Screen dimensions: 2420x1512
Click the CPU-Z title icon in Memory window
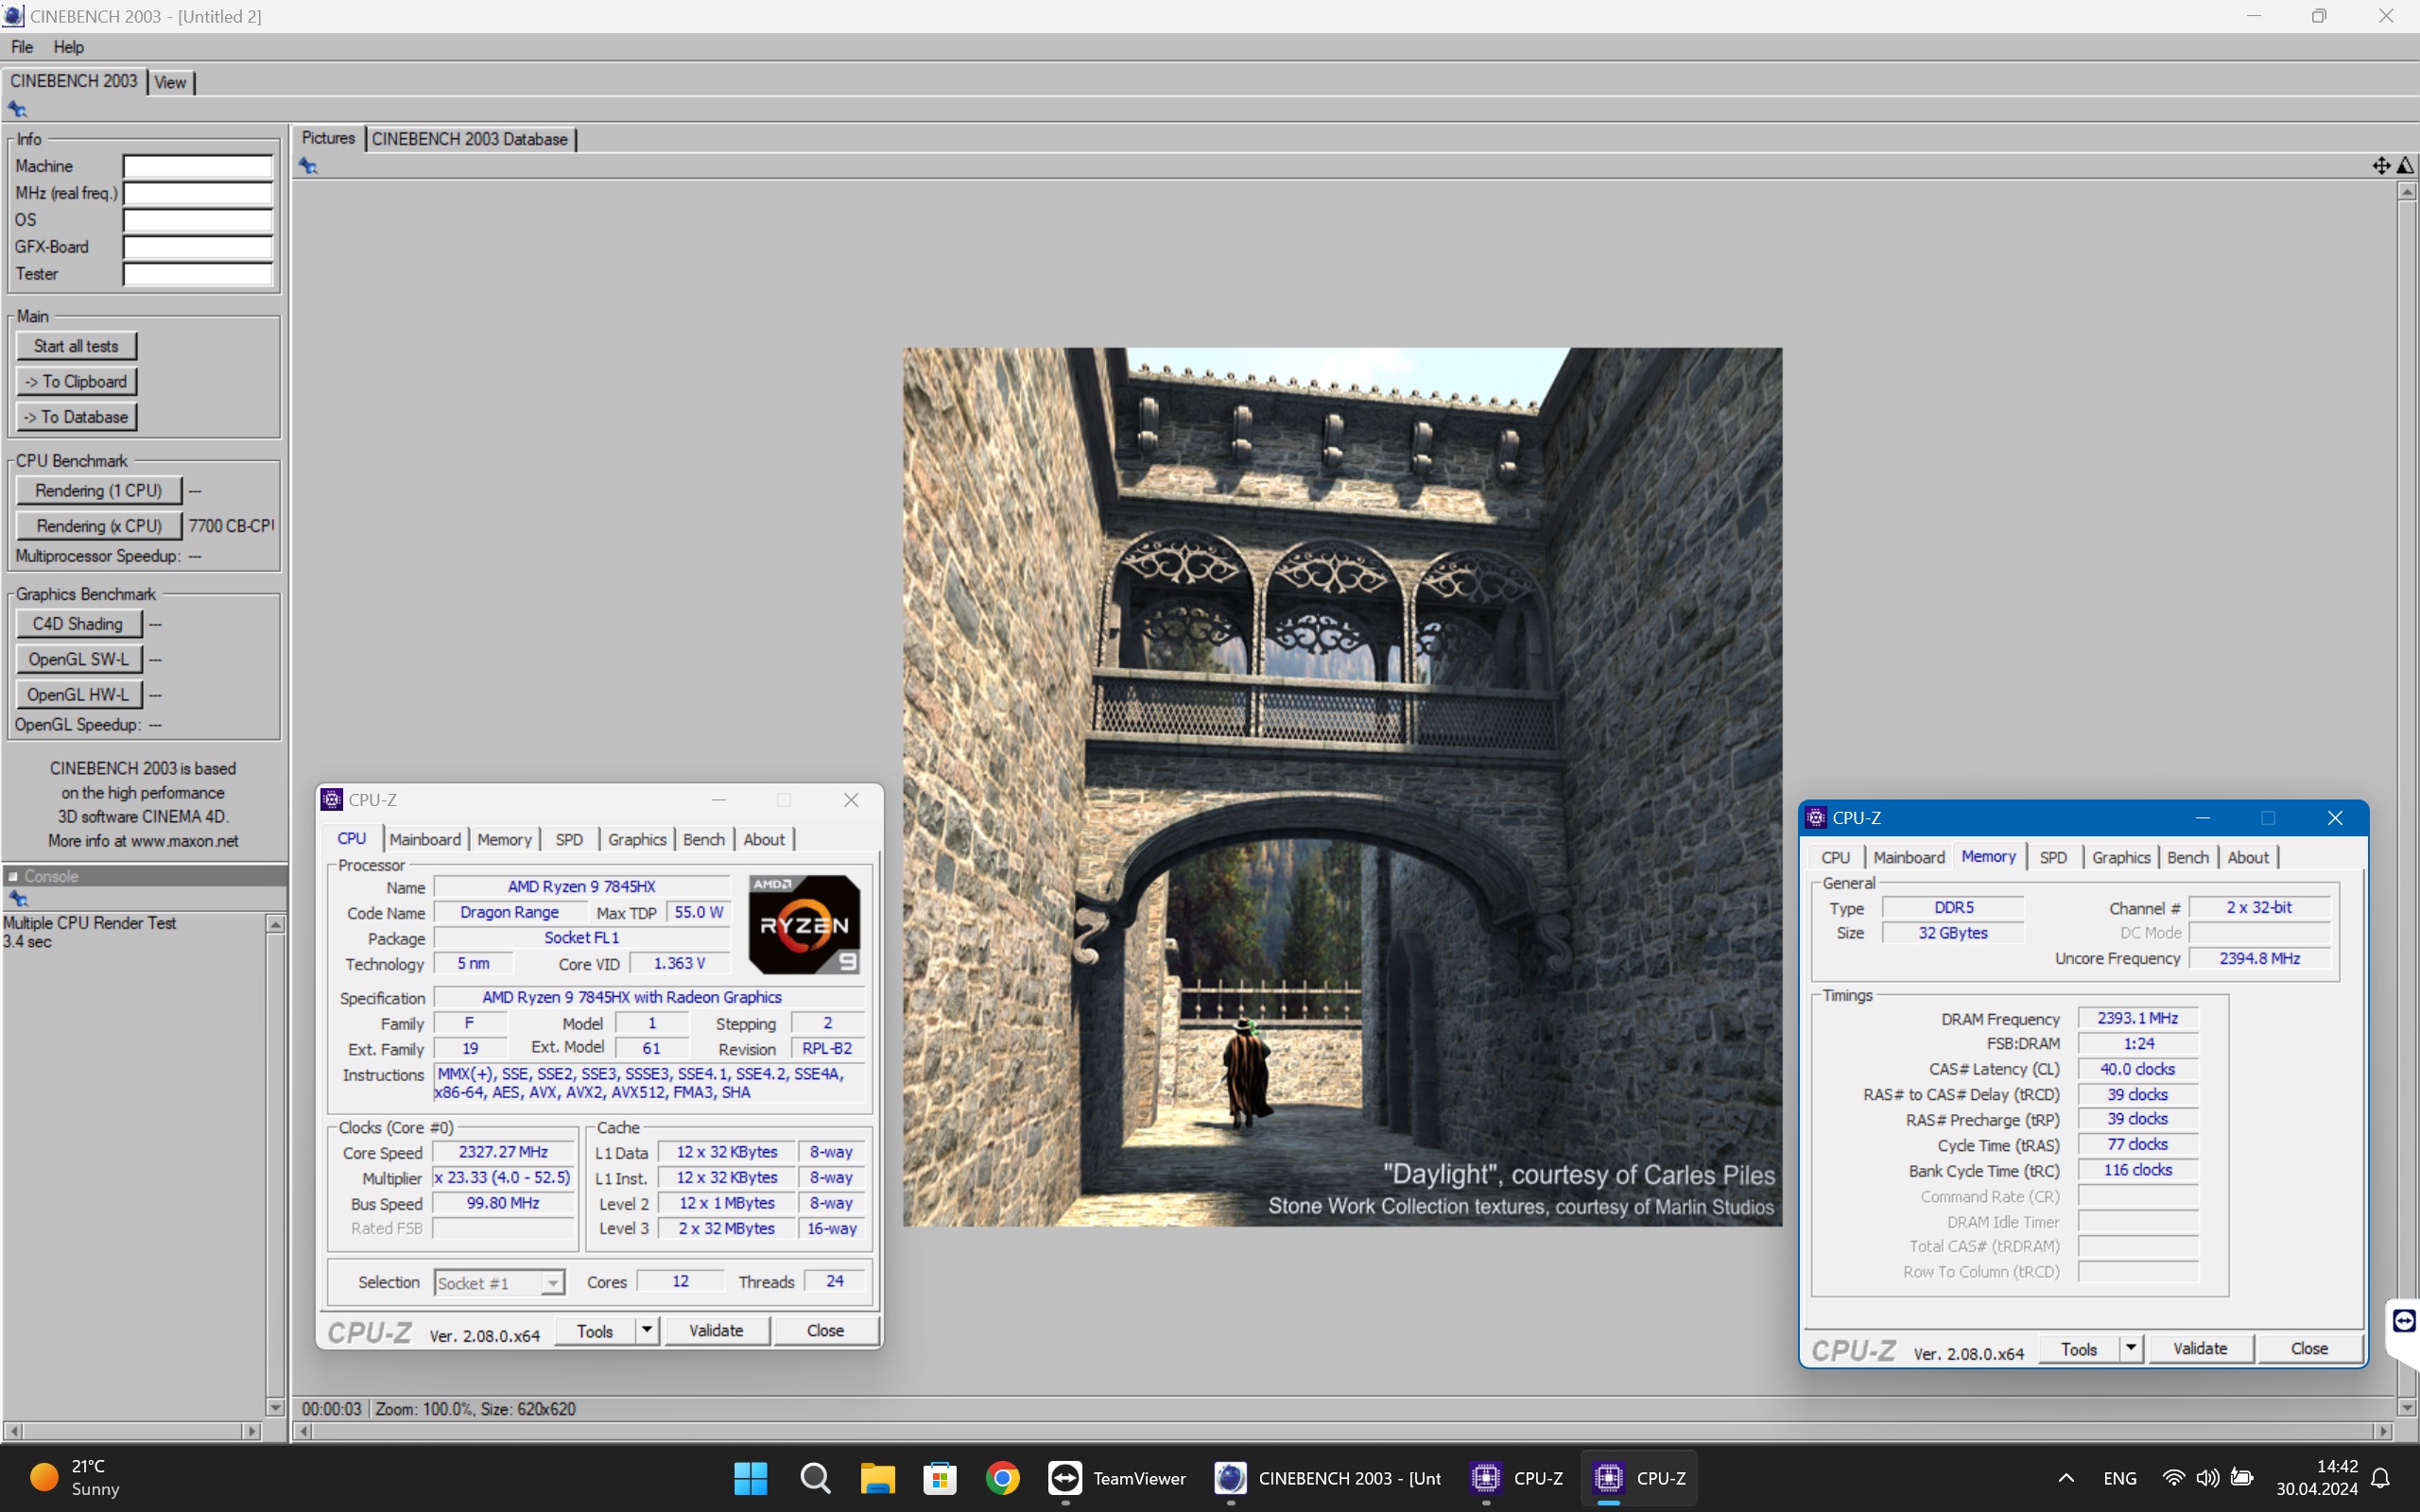(1816, 818)
